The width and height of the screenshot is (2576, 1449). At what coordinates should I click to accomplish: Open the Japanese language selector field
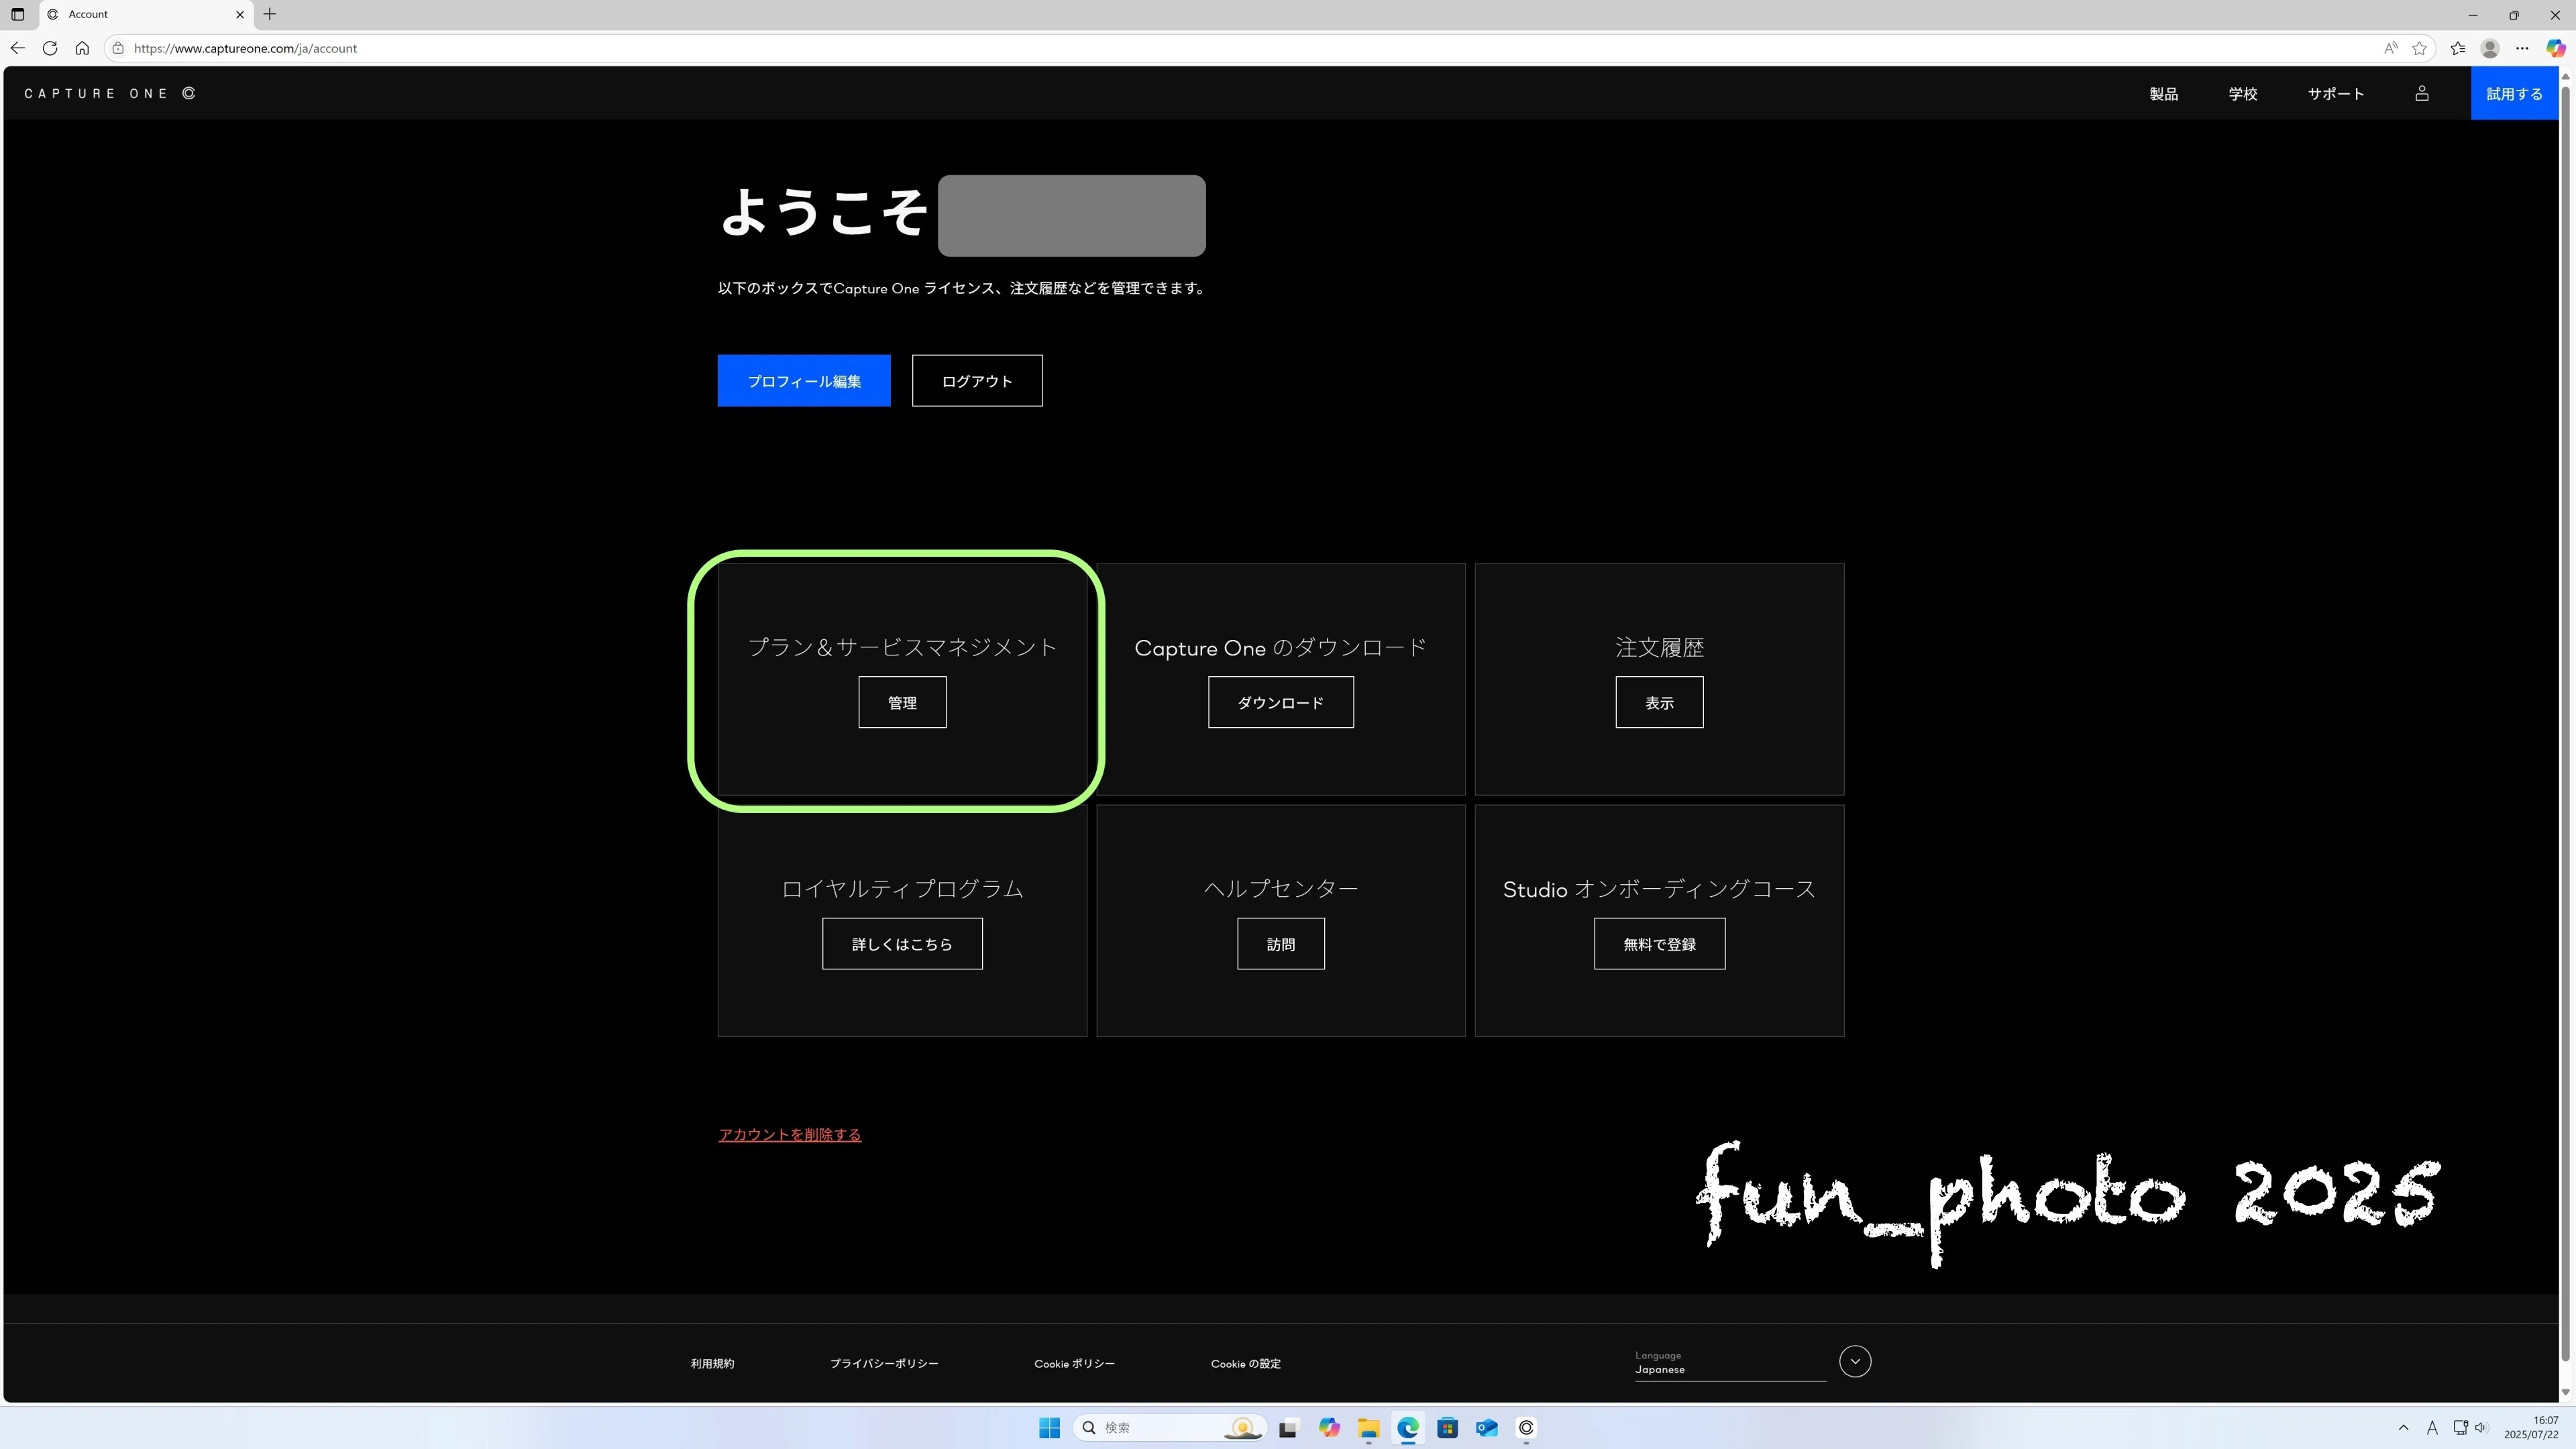point(1730,1364)
